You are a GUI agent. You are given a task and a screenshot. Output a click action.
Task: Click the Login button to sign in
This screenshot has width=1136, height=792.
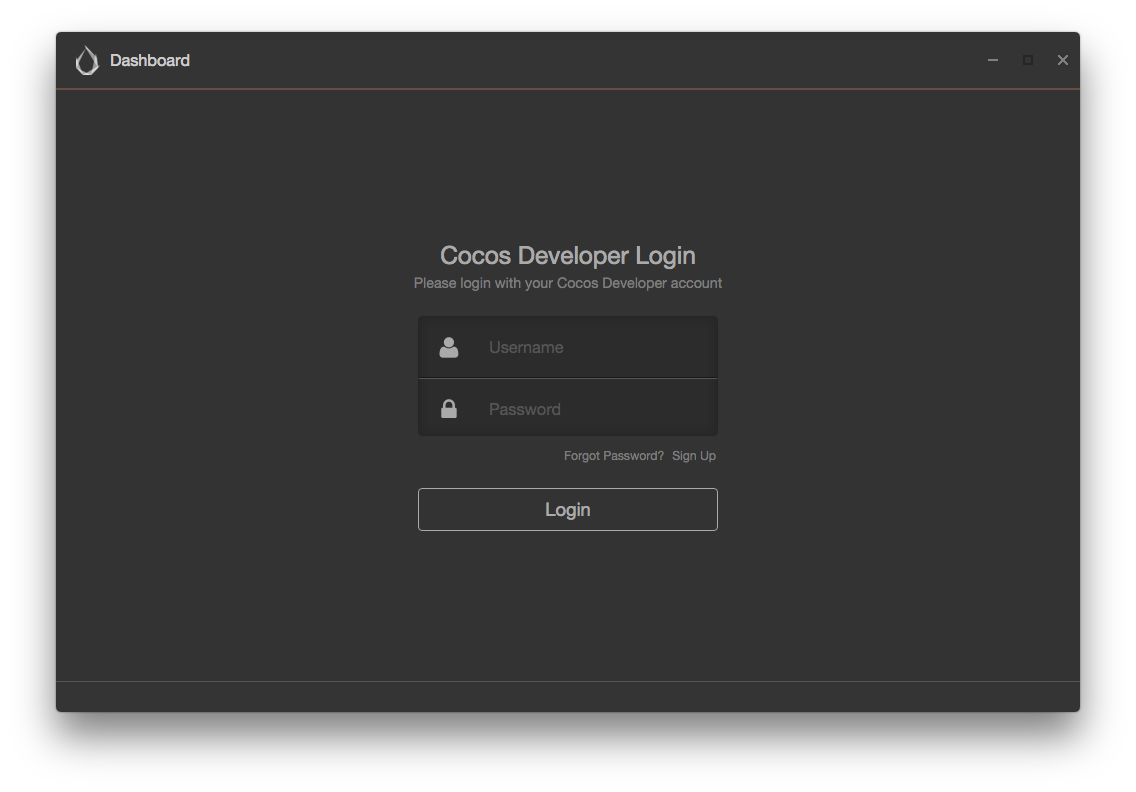pos(567,509)
